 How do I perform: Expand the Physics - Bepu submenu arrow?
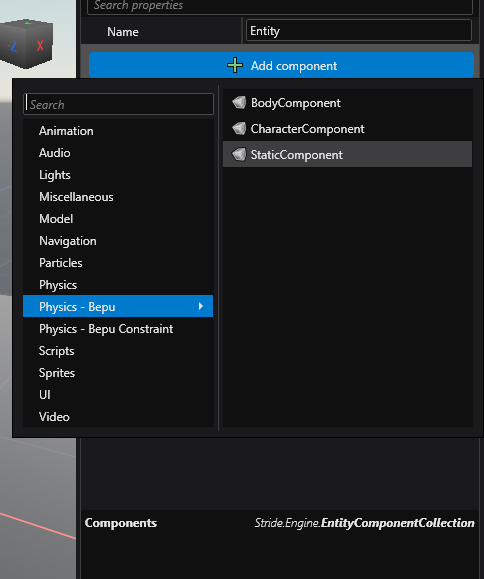click(200, 306)
